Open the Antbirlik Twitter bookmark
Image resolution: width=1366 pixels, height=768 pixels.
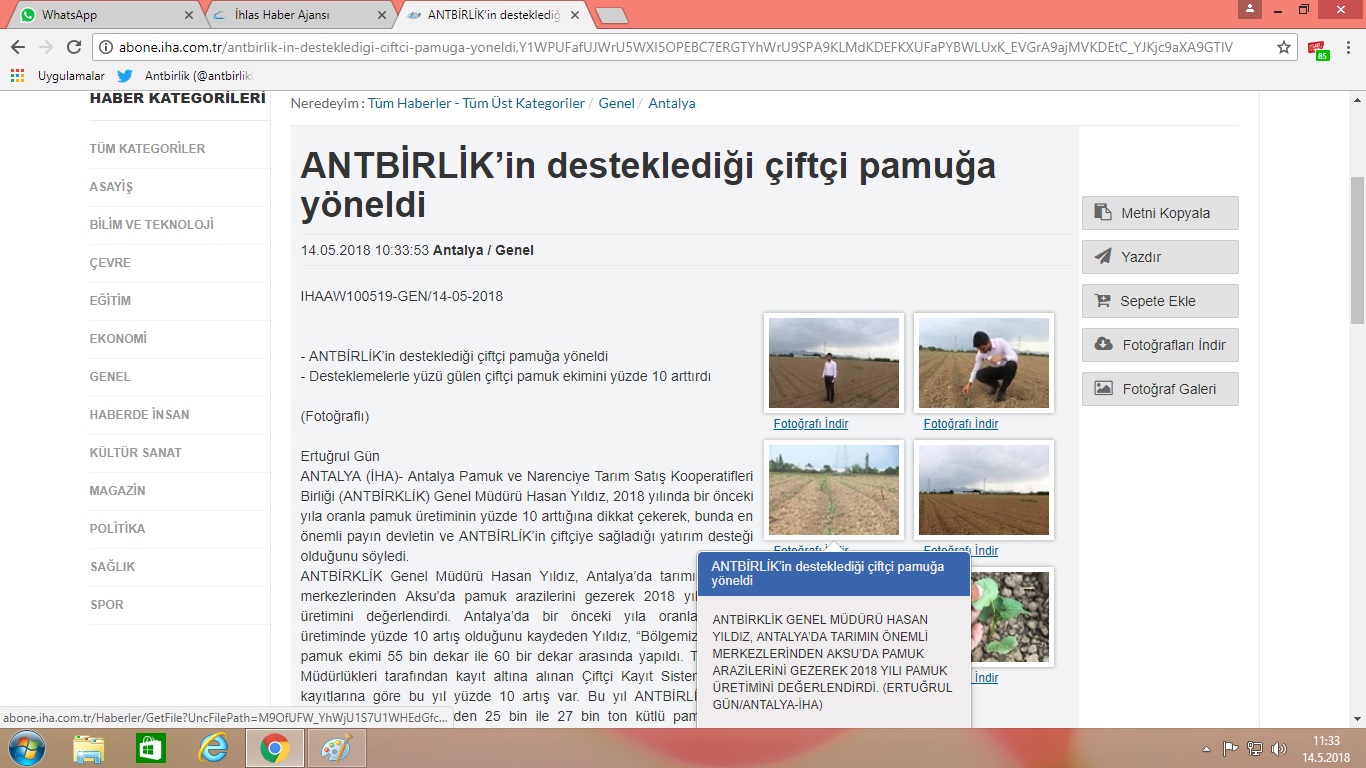point(187,75)
